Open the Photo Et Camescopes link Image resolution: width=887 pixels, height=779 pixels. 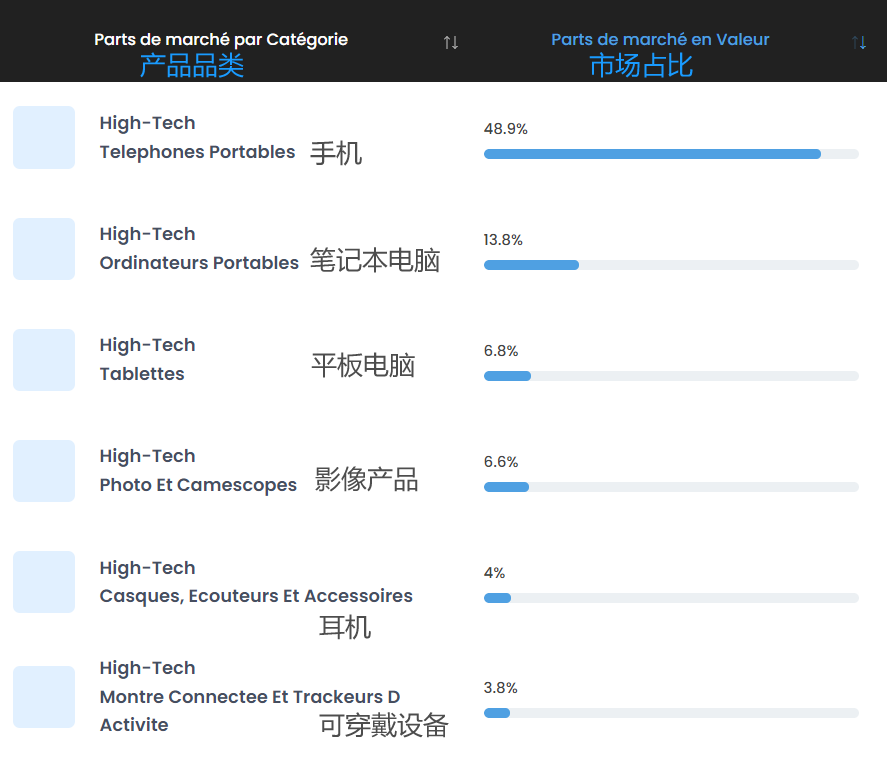coord(198,485)
